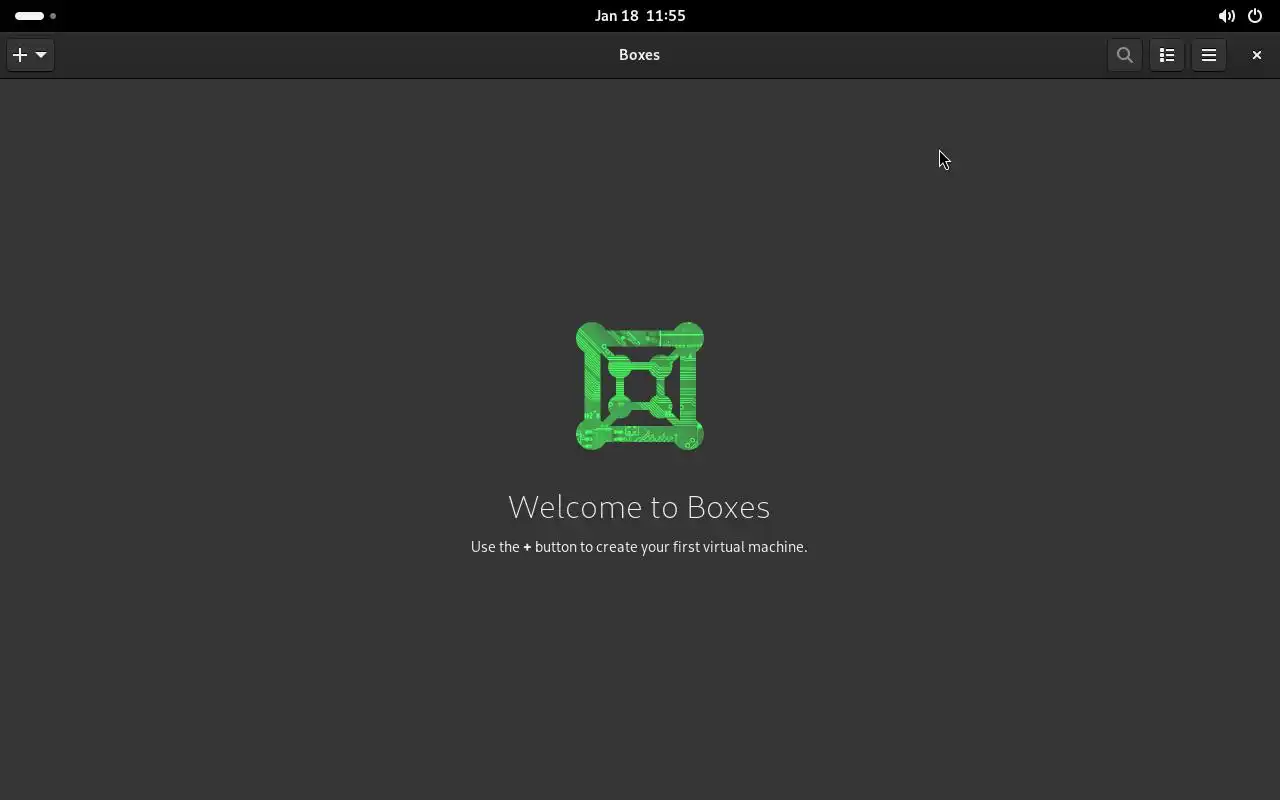Click the volume speaker icon in top bar
Image resolution: width=1280 pixels, height=800 pixels.
tap(1226, 16)
